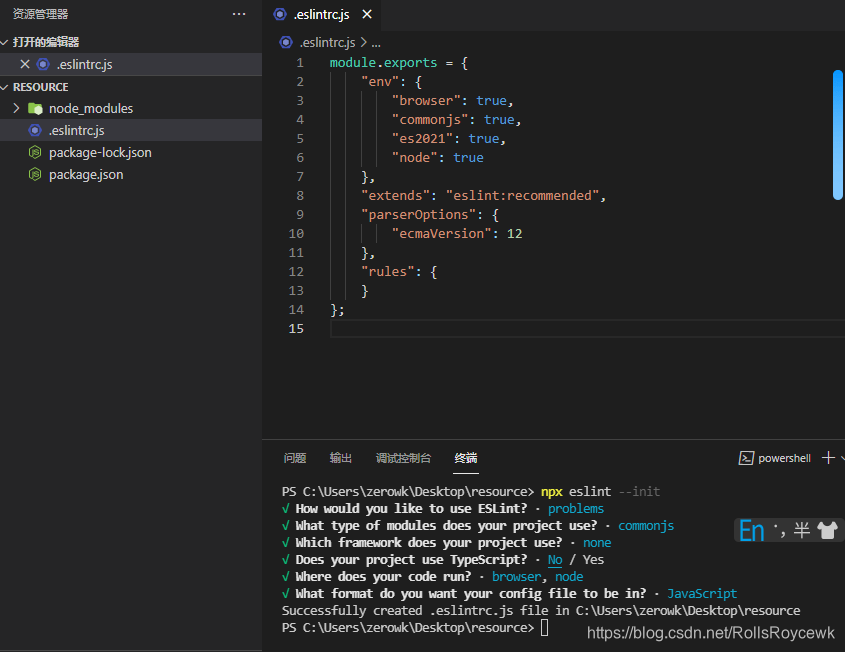Click ESLint icon beside .eslintrc.js in RESOURCE tree
The height and width of the screenshot is (652, 845).
tap(35, 130)
